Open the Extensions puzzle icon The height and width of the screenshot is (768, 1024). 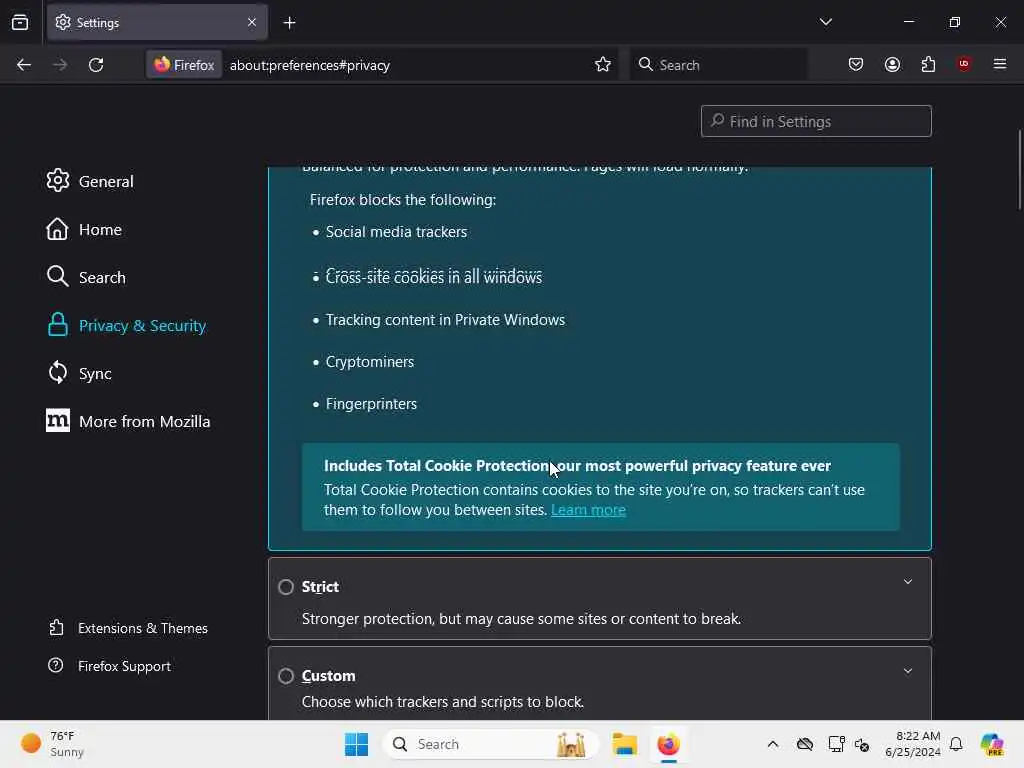pyautogui.click(x=928, y=64)
